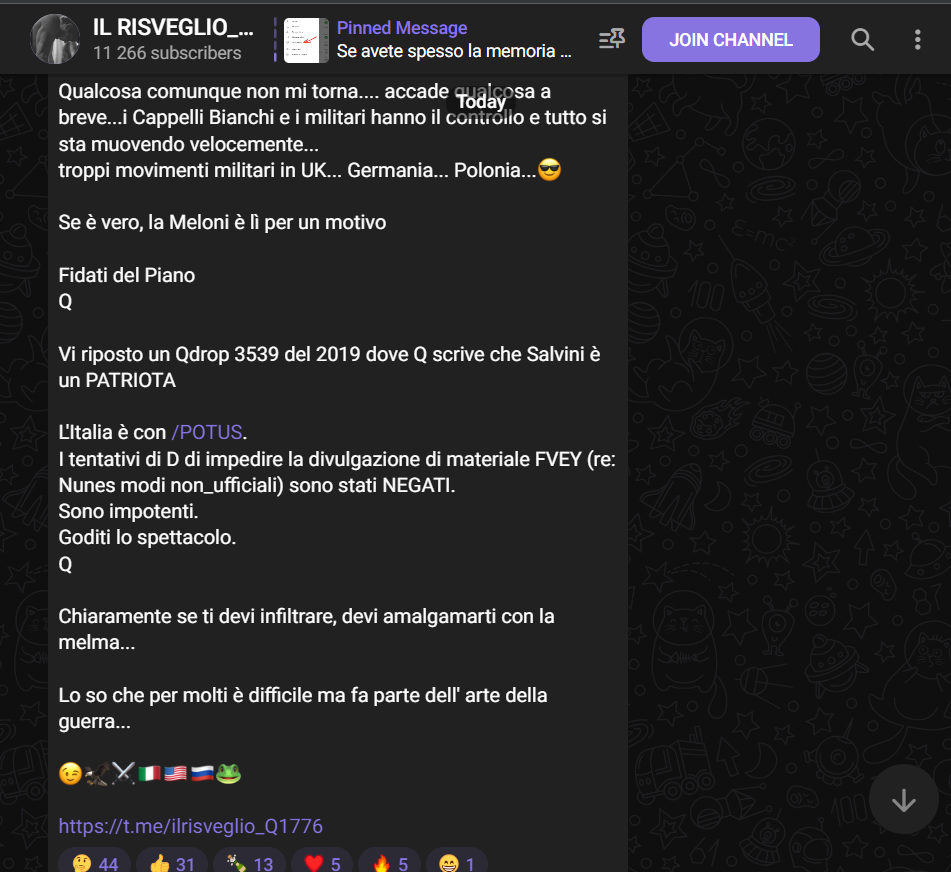Open the t.me/ilrisveglio_Q1776 link
Image resolution: width=951 pixels, height=872 pixels.
pyautogui.click(x=190, y=826)
